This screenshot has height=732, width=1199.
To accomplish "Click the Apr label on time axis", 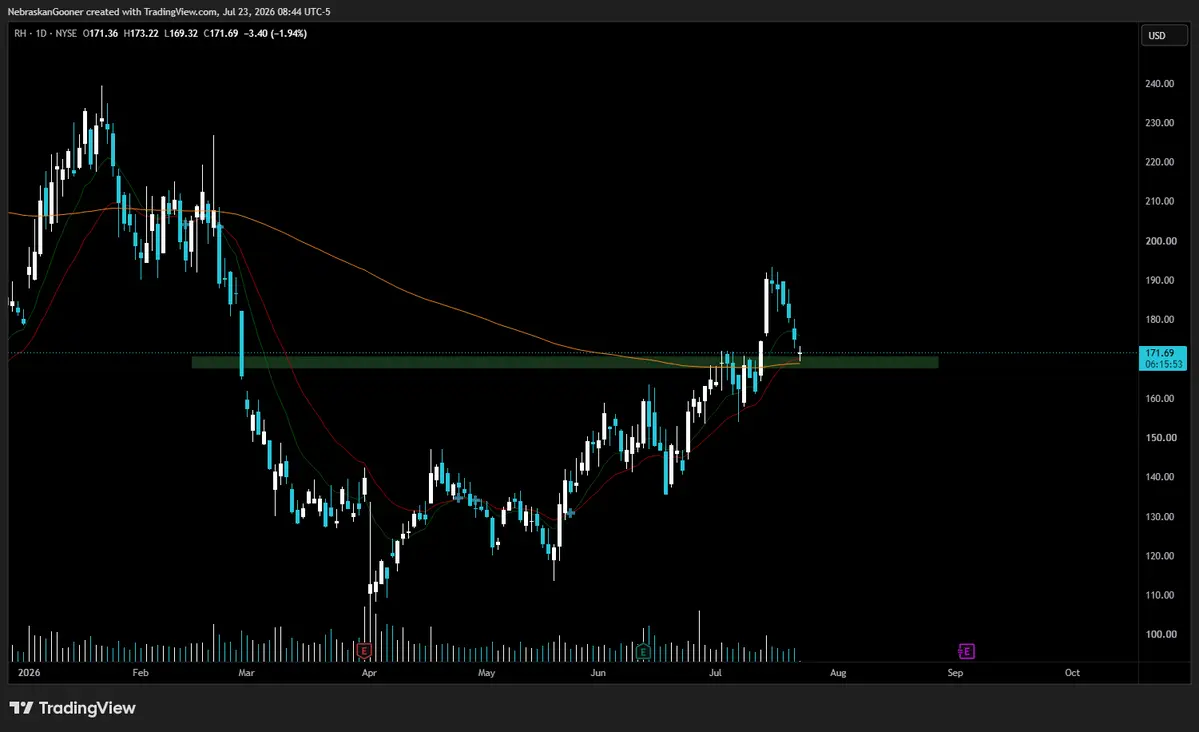I will click(369, 673).
